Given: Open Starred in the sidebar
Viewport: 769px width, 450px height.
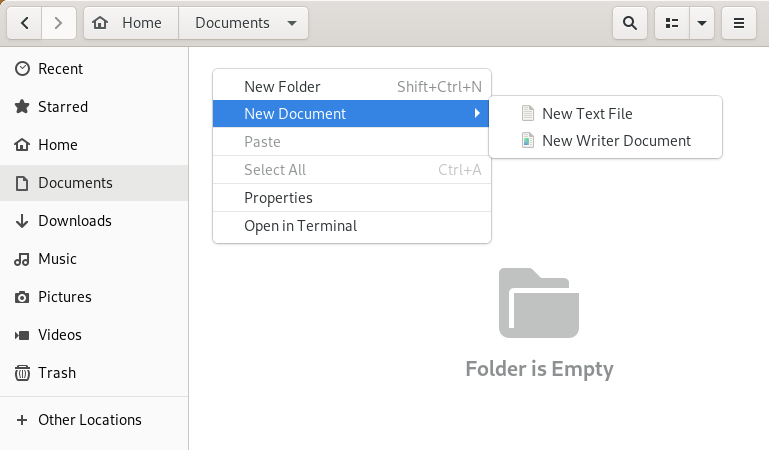Looking at the screenshot, I should pyautogui.click(x=62, y=107).
